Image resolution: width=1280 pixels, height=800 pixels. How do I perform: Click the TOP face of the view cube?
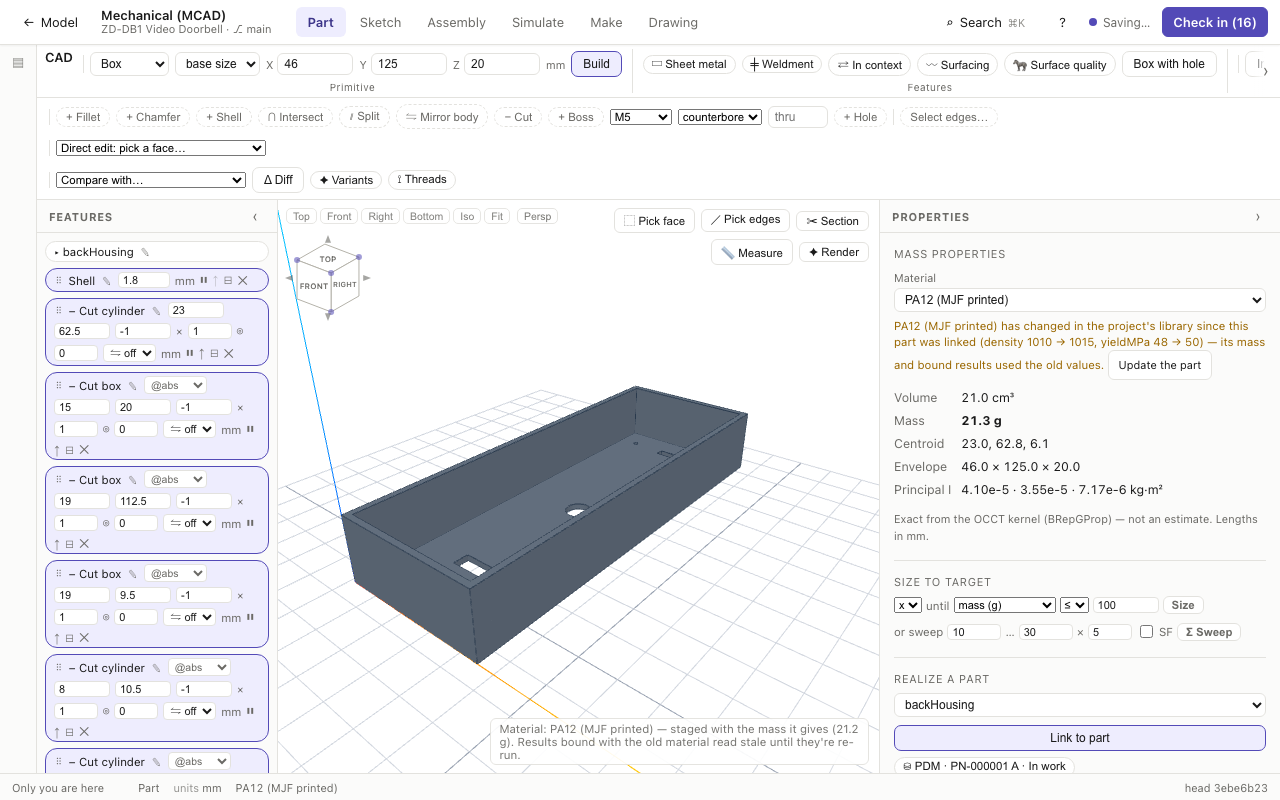(x=328, y=259)
